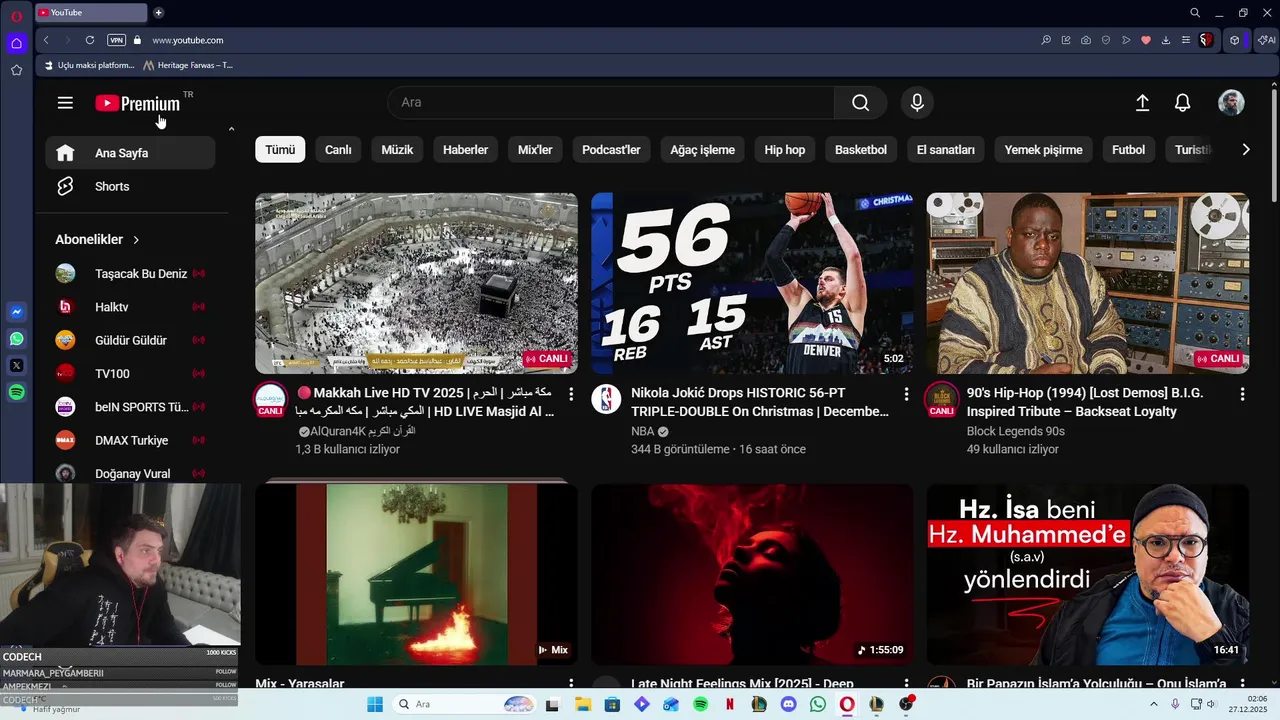Viewport: 1280px width, 720px height.
Task: Click the Ara search input field
Action: pos(611,102)
